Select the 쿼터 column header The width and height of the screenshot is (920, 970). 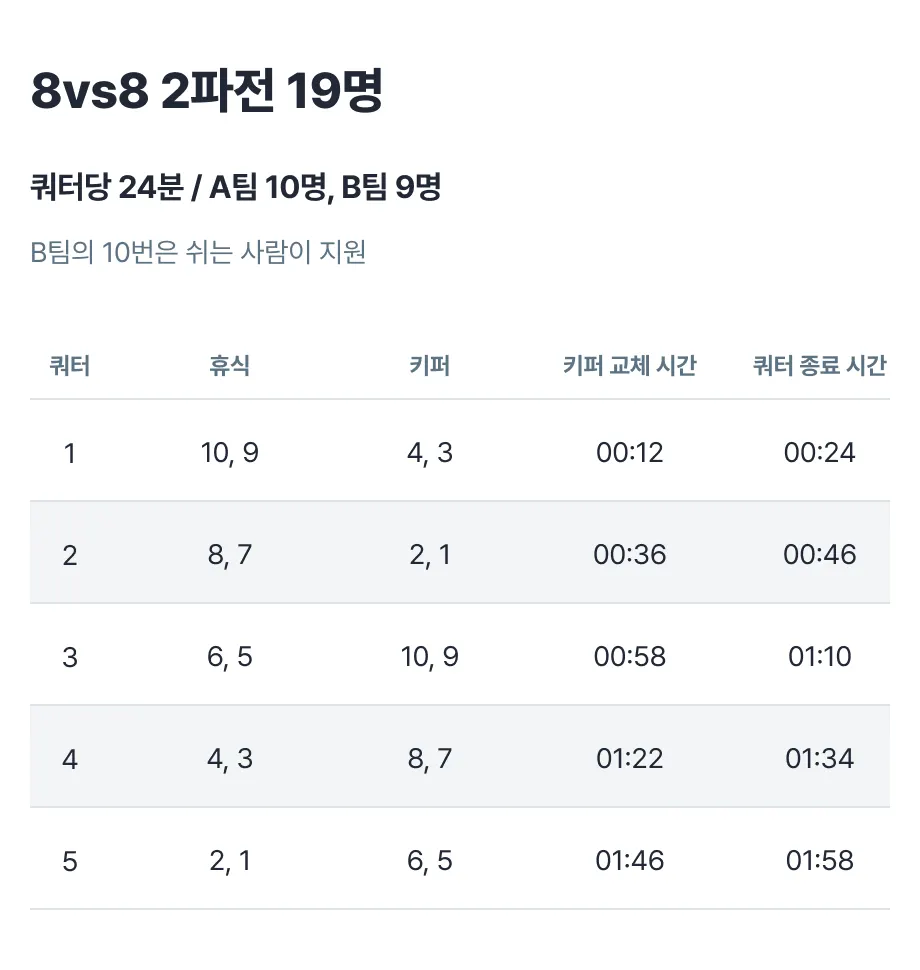(70, 366)
